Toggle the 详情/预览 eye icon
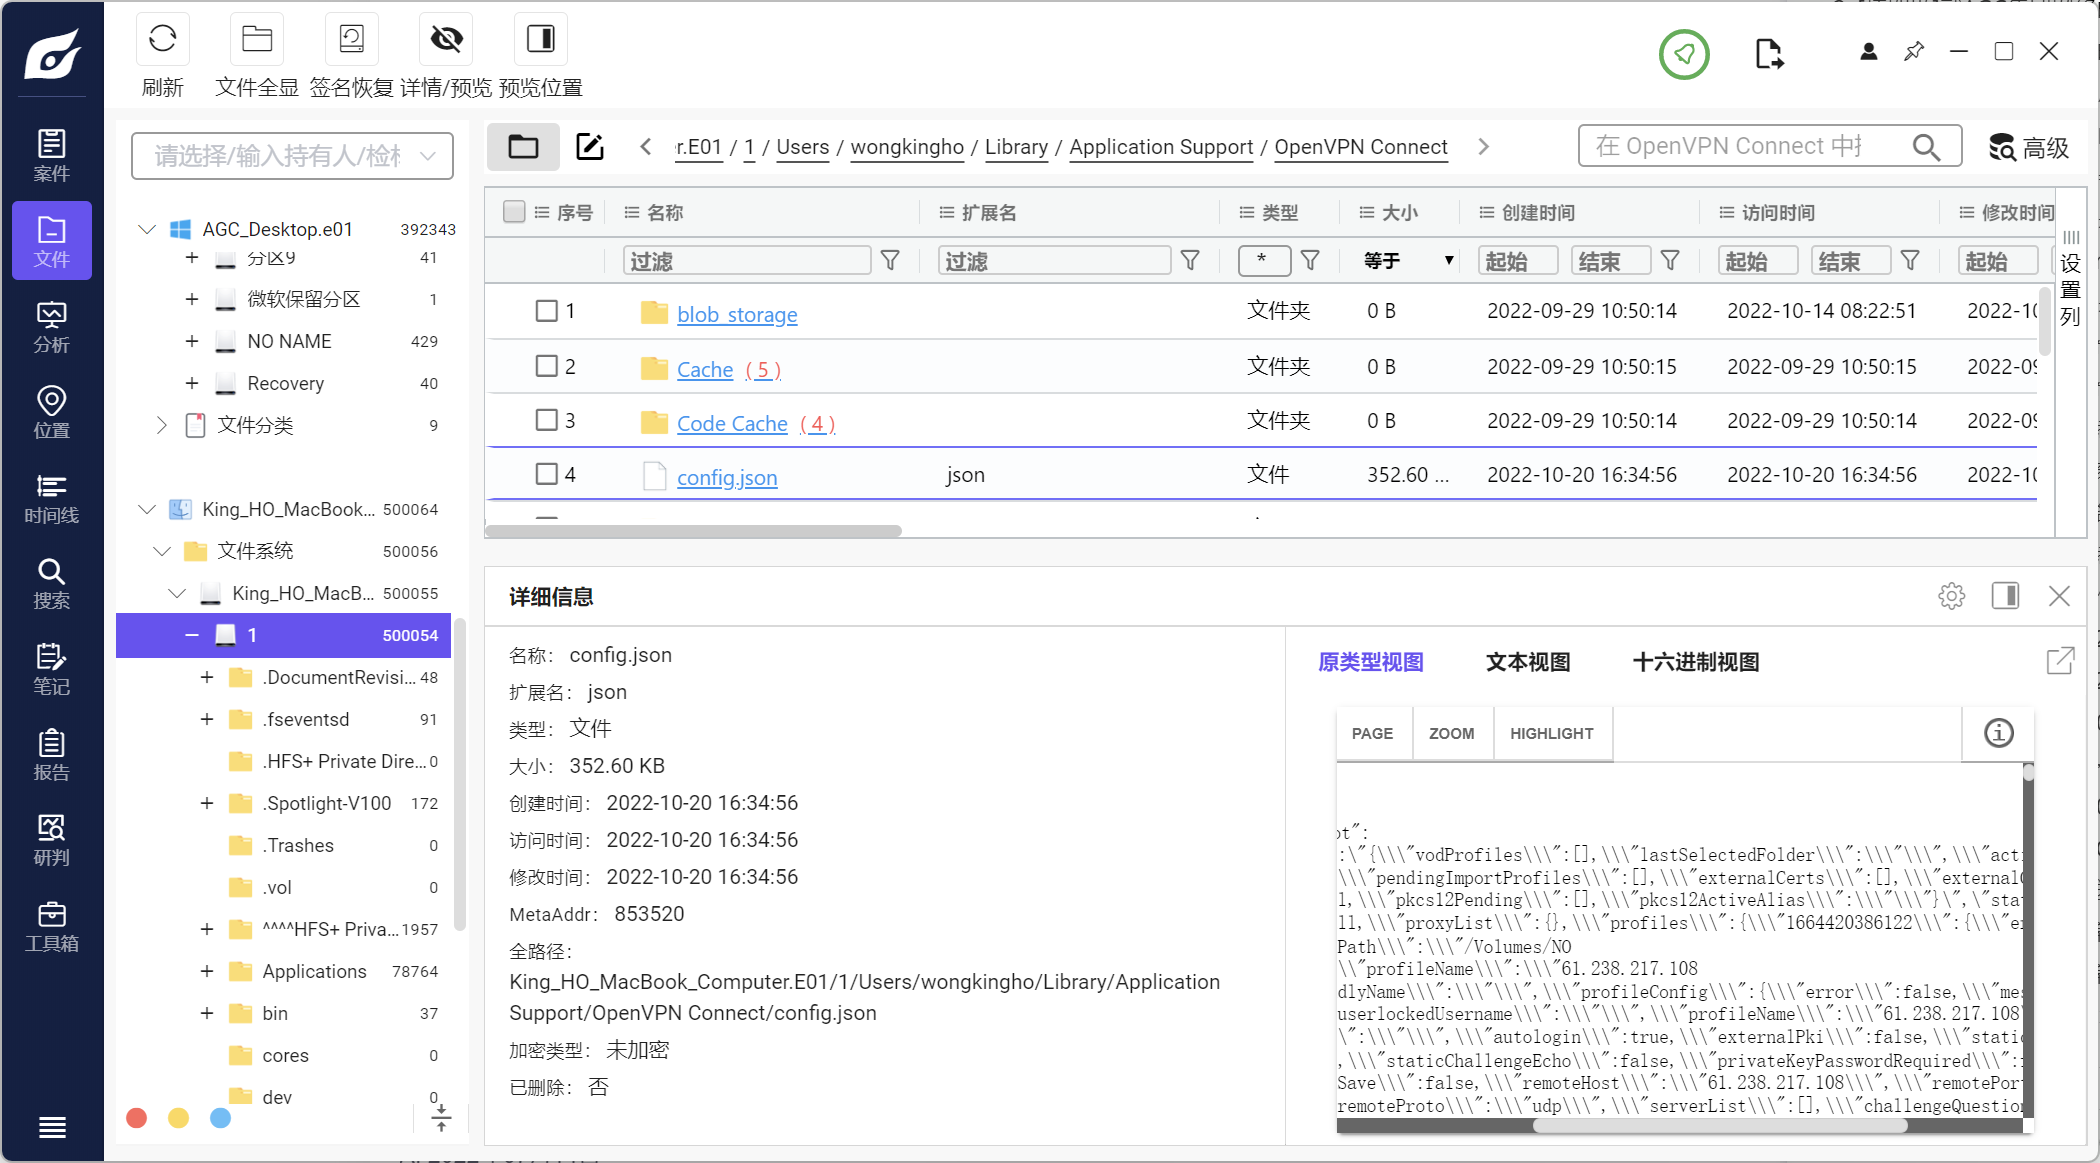The width and height of the screenshot is (2100, 1163). 446,39
